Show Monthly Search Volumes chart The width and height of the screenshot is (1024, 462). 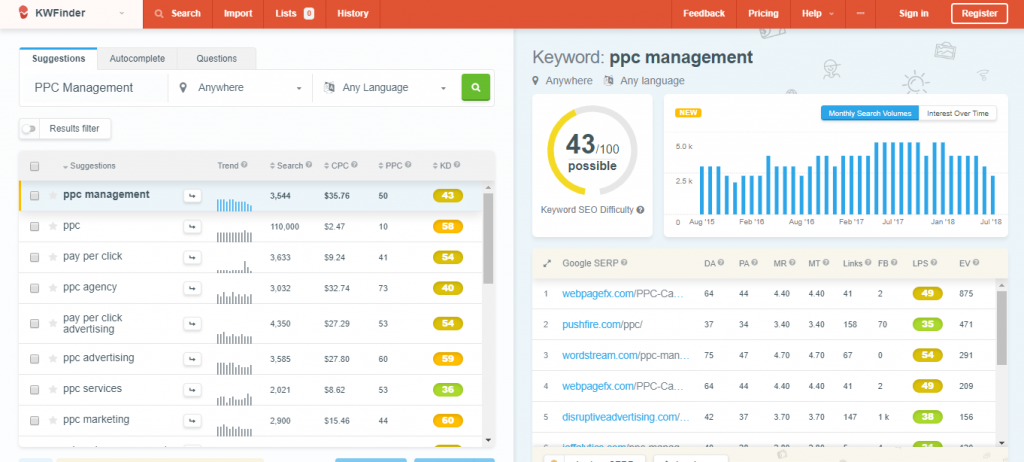(870, 113)
